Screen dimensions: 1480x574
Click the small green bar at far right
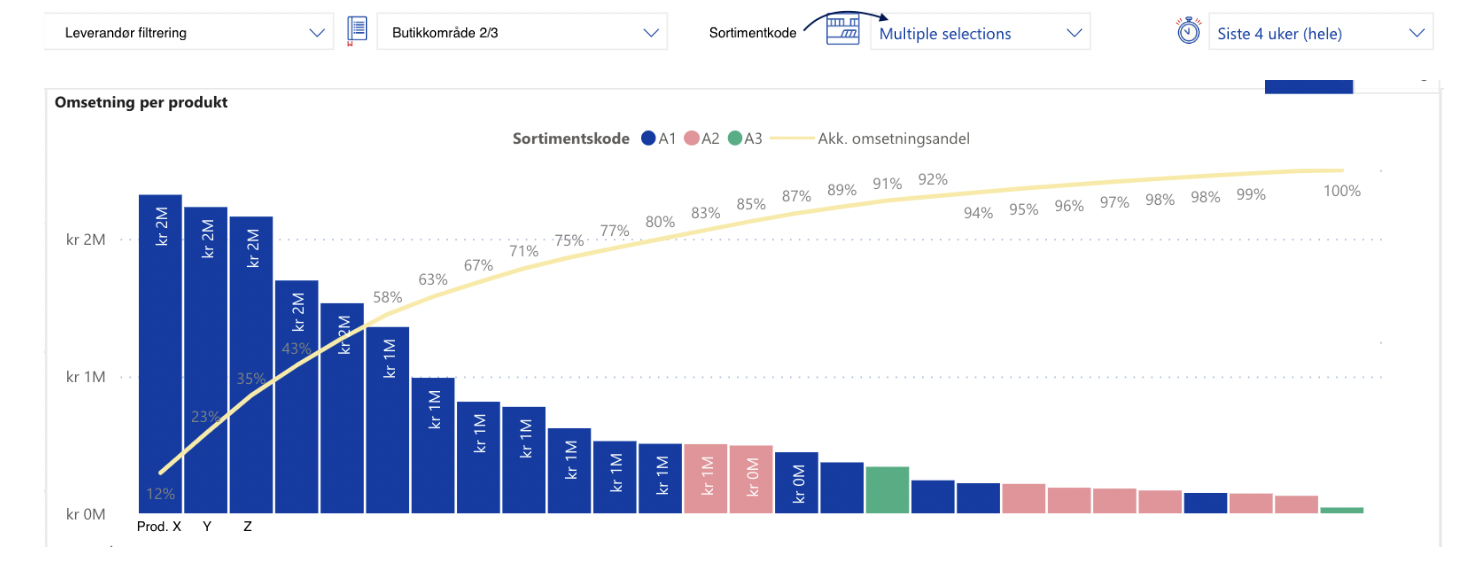click(1342, 510)
